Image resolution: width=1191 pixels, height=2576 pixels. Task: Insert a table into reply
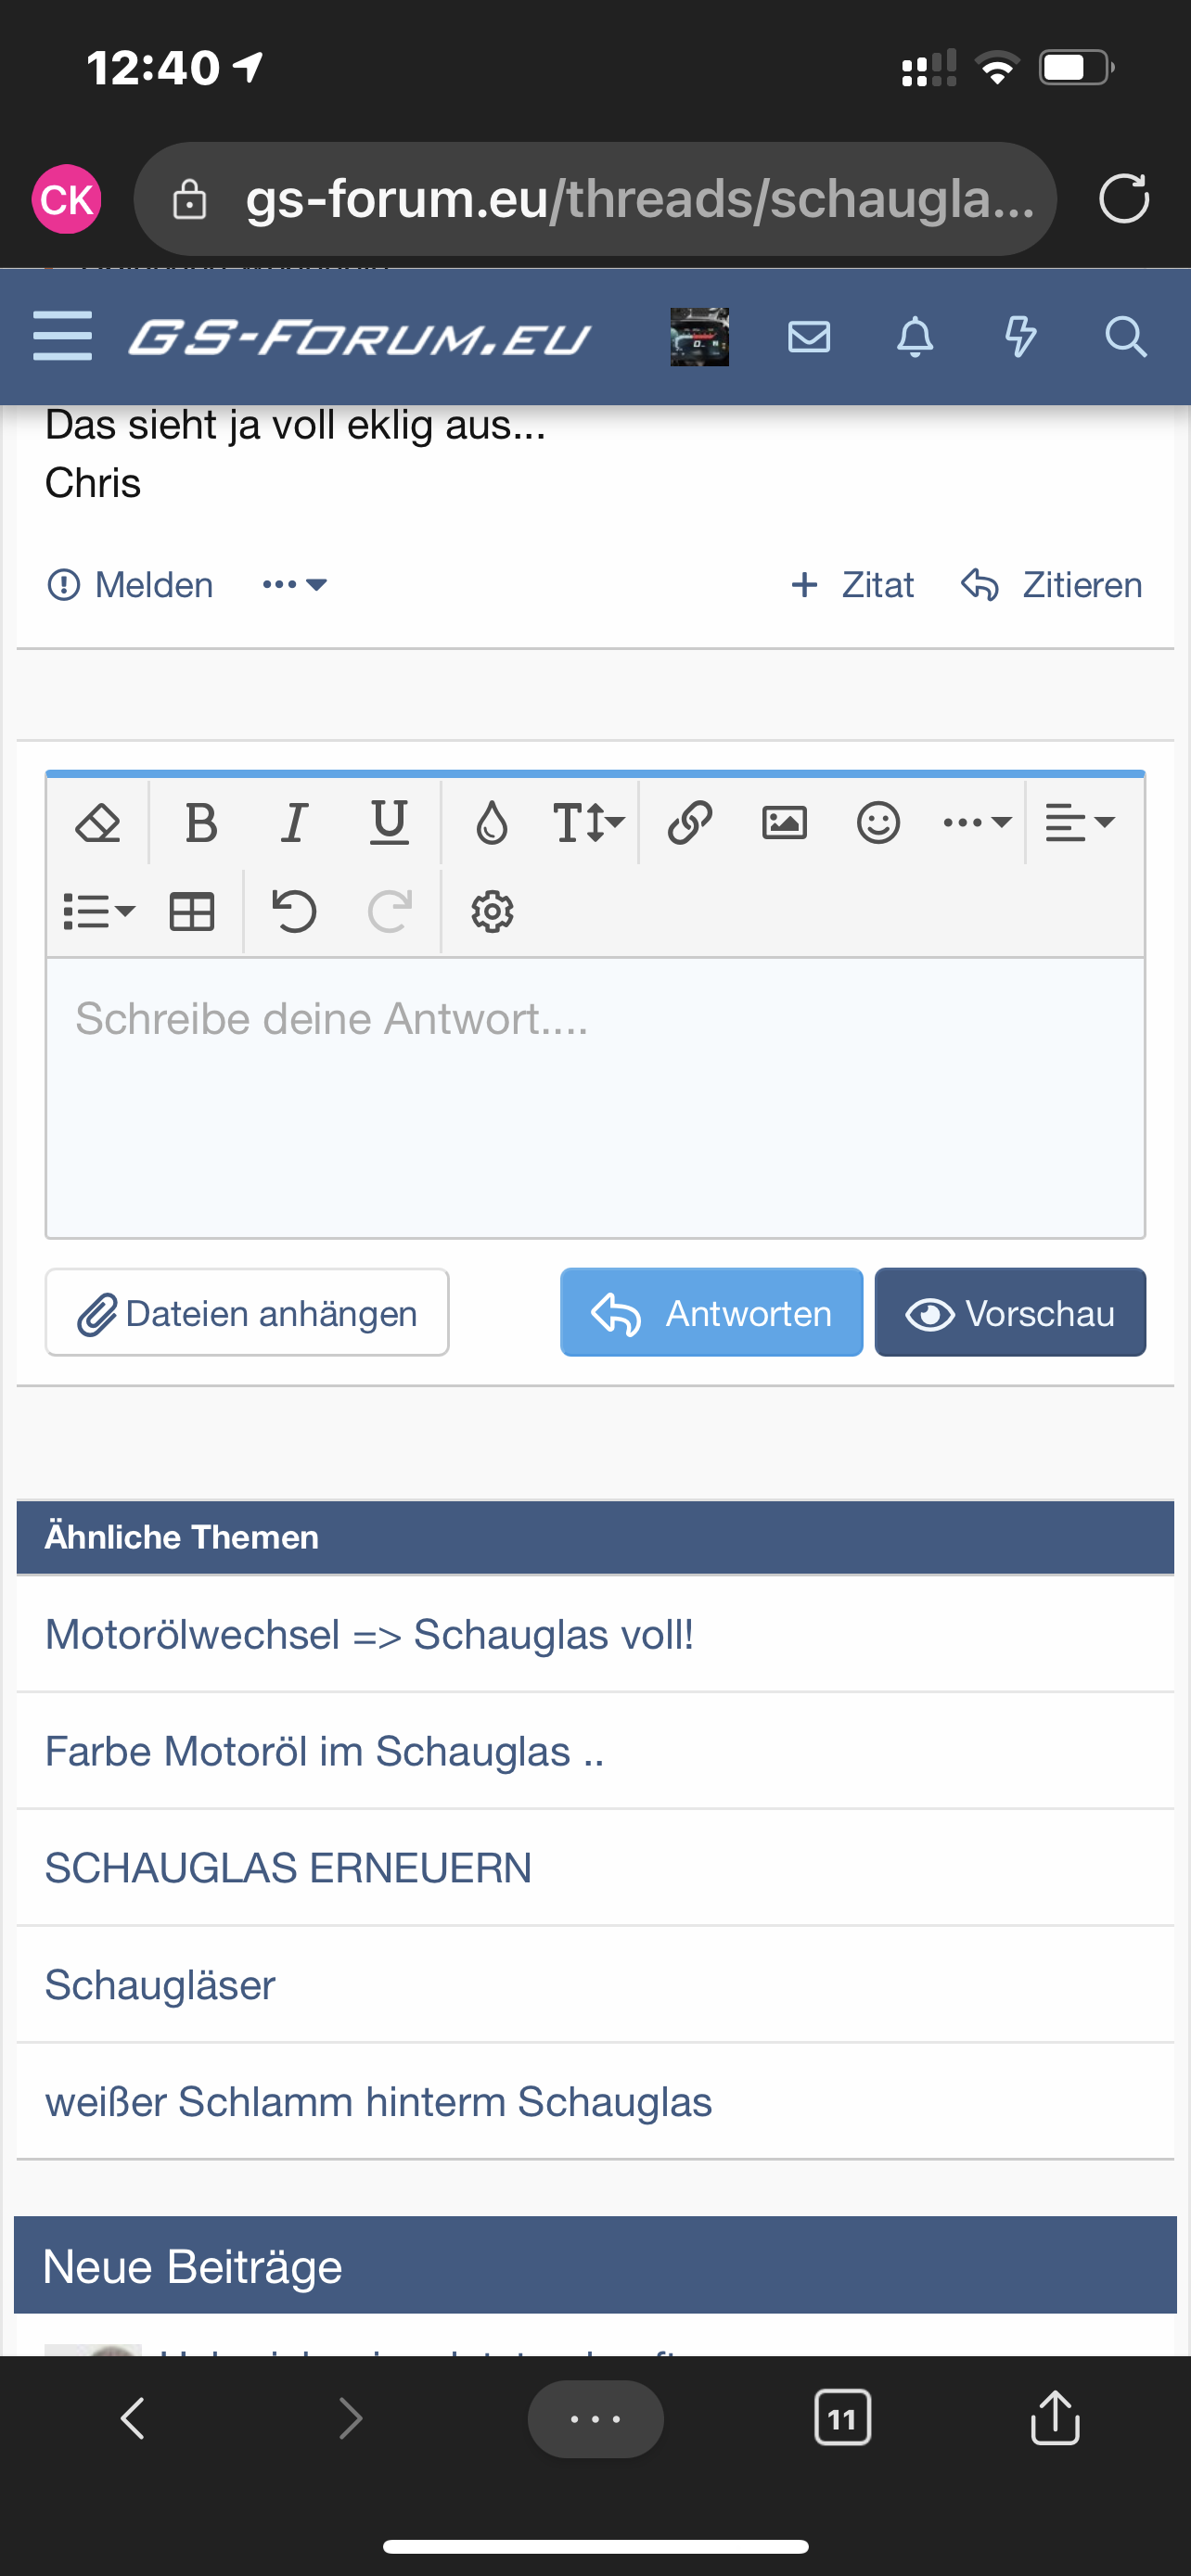tap(192, 912)
